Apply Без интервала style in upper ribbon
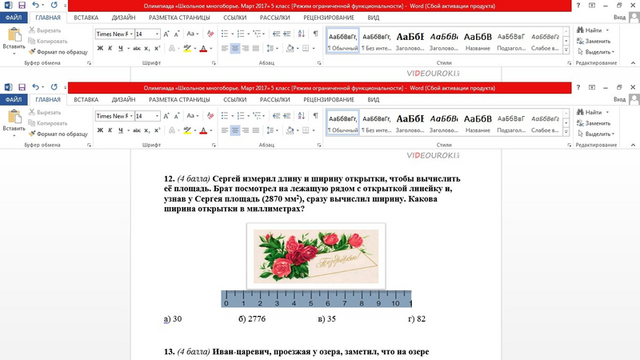Image resolution: width=640 pixels, height=360 pixels. pos(376,40)
